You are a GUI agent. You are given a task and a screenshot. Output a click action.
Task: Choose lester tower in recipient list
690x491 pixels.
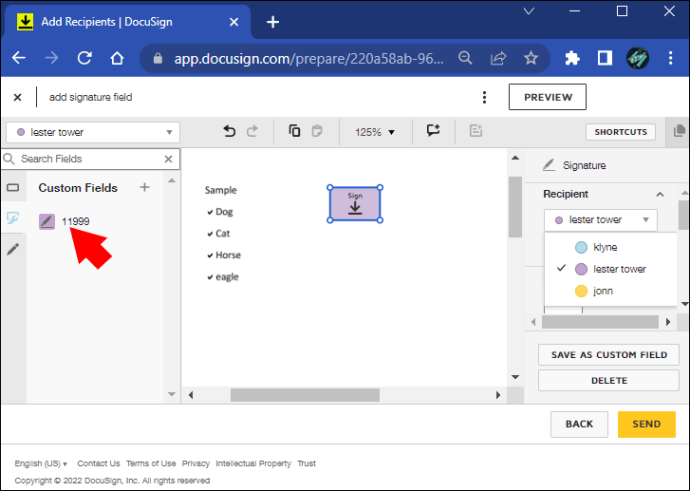(611, 269)
